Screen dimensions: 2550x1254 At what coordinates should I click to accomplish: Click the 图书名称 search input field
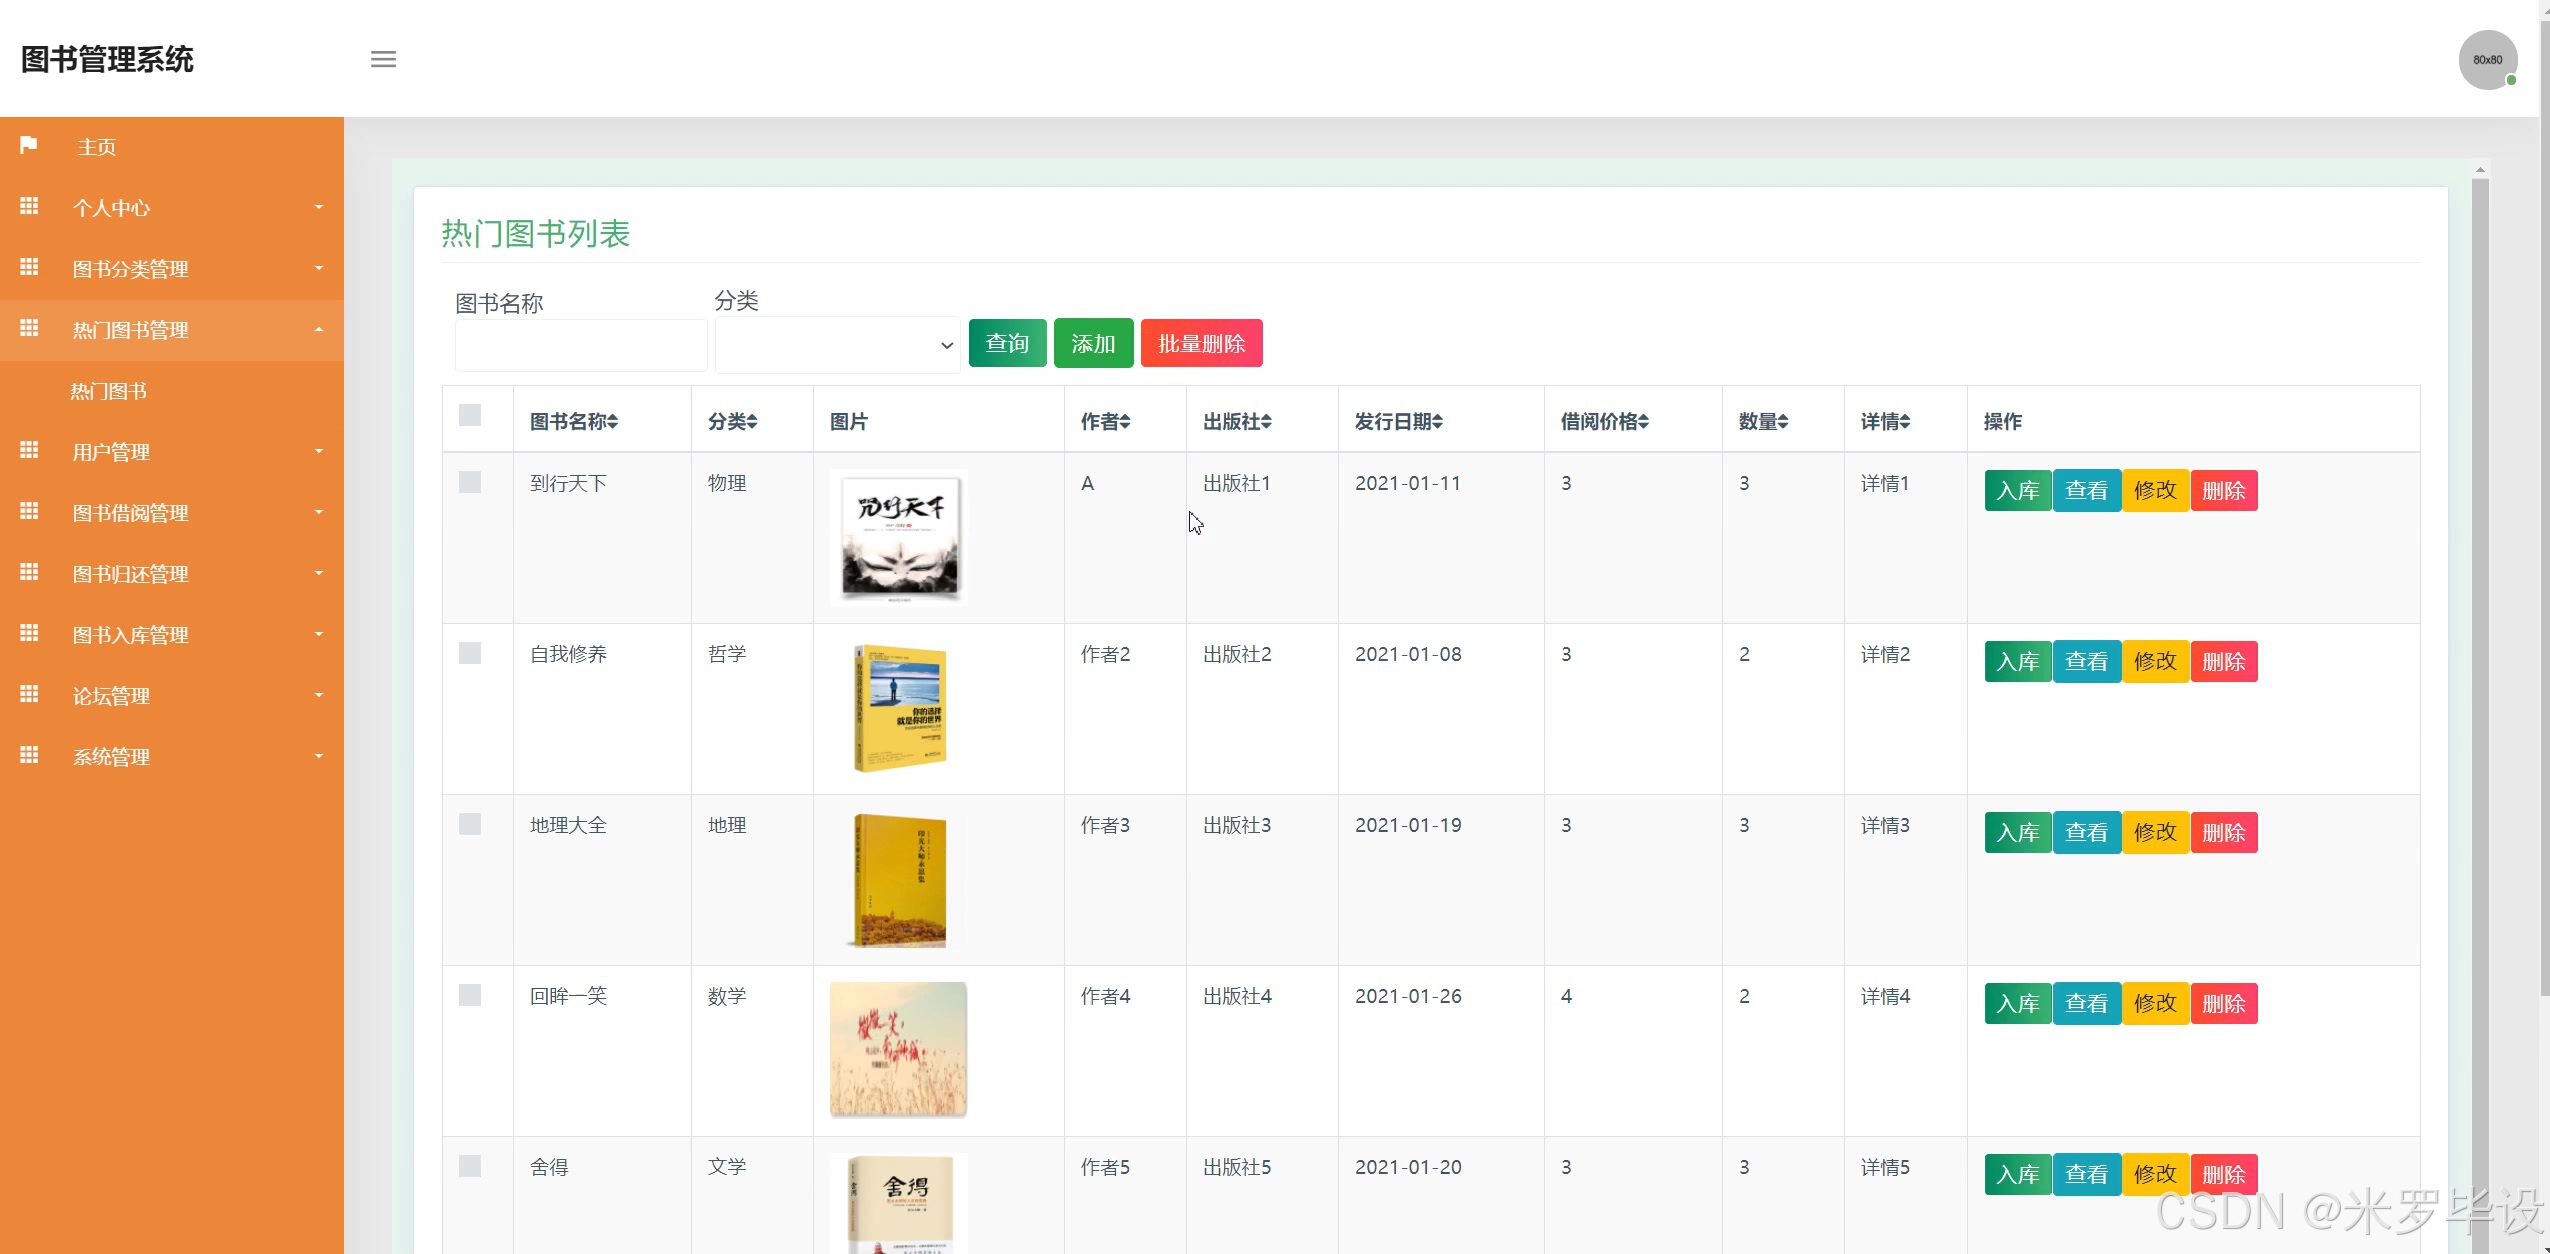click(580, 346)
